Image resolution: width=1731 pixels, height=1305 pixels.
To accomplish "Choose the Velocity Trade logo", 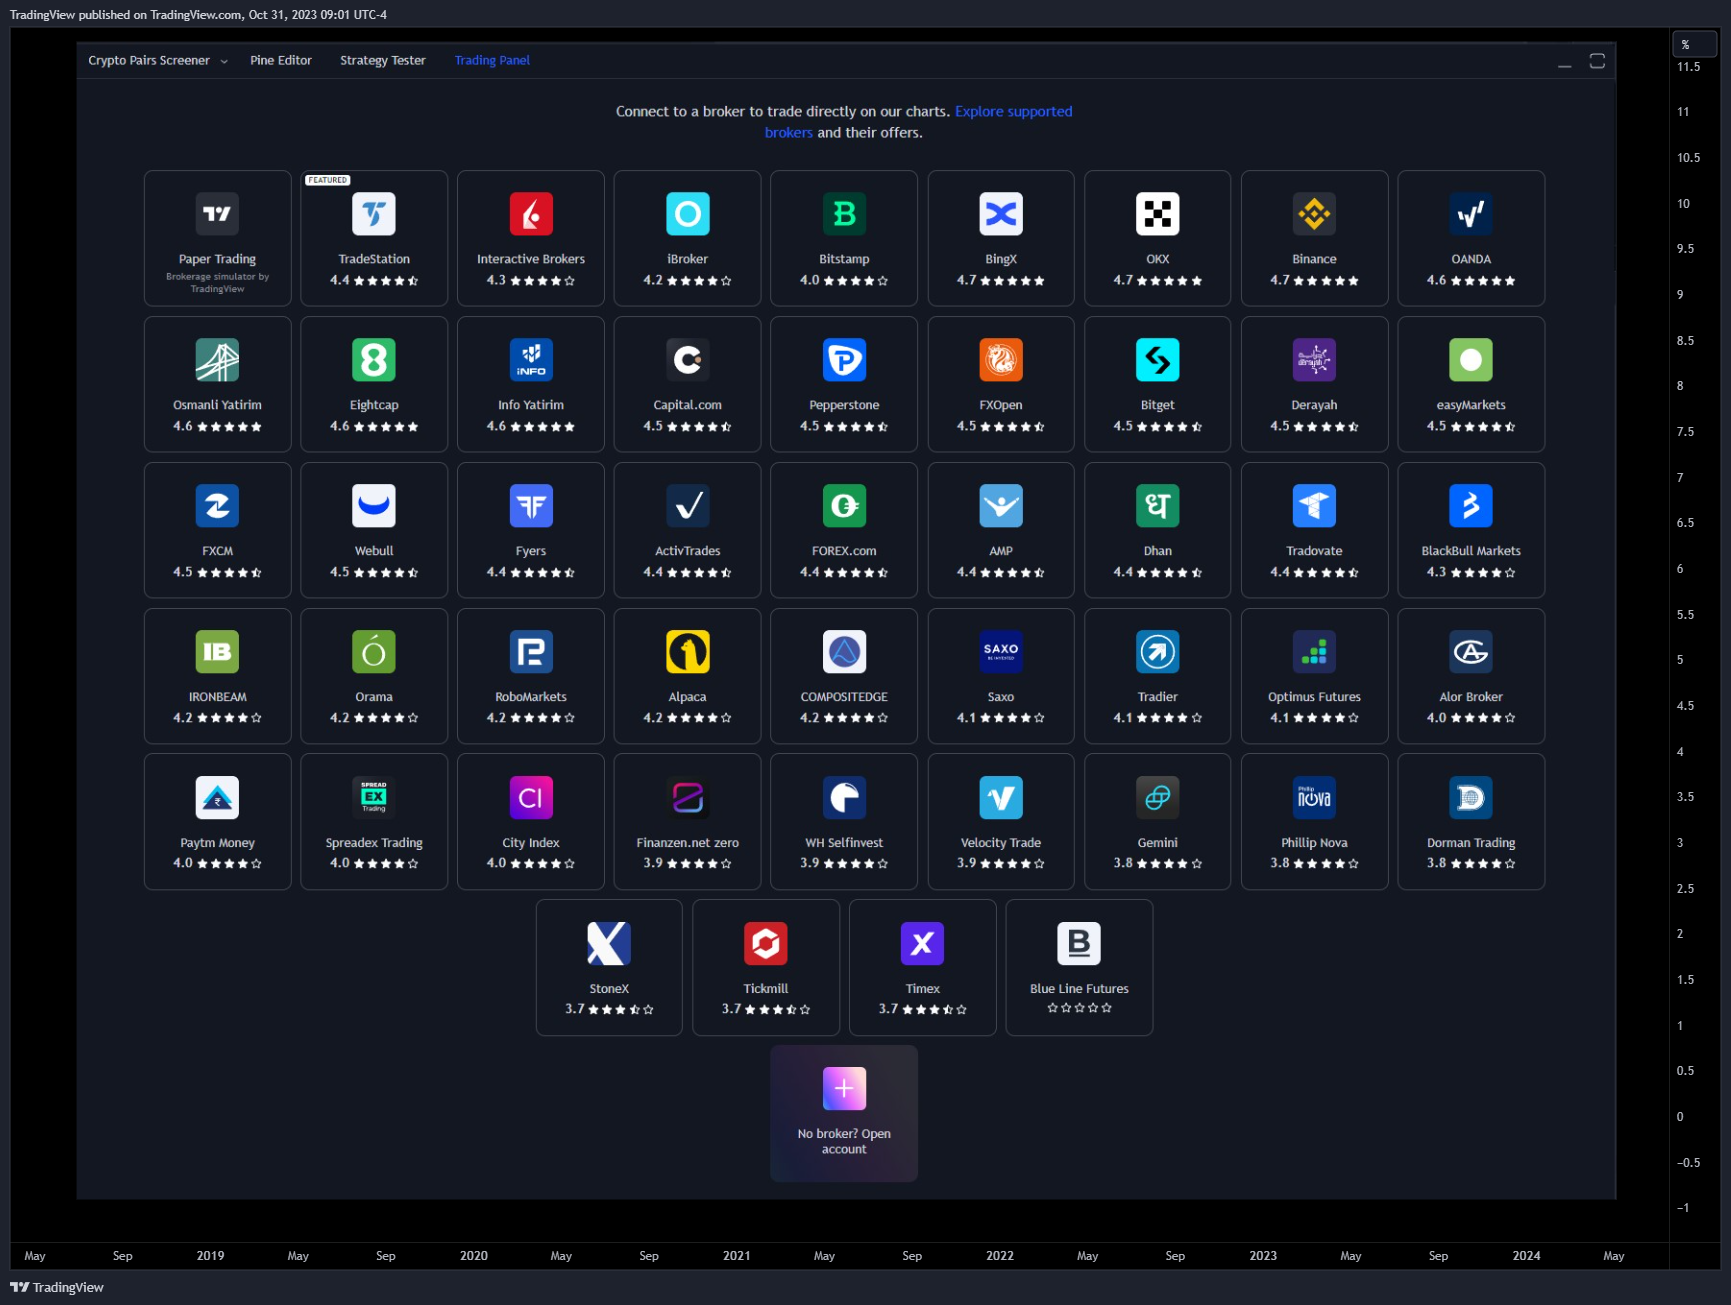I will [x=1001, y=798].
